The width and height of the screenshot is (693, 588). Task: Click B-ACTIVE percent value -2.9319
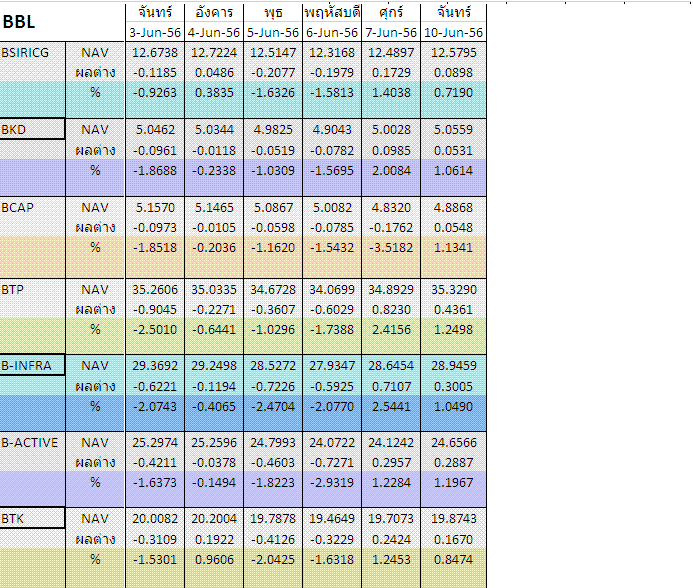pyautogui.click(x=332, y=482)
